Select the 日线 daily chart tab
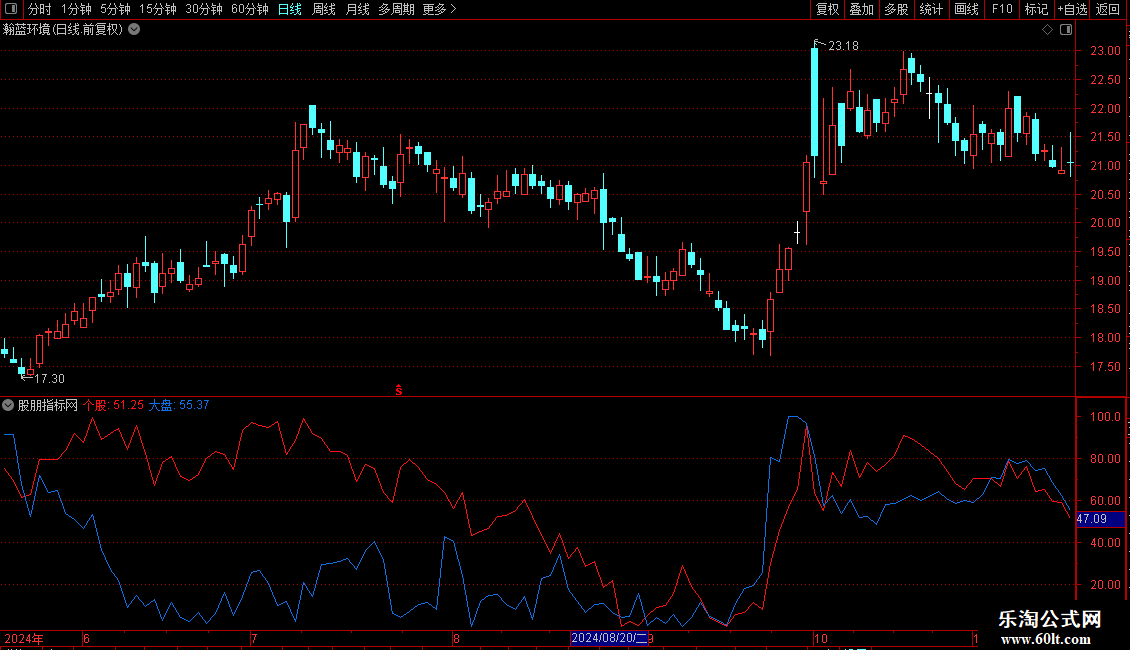This screenshot has height=650, width=1130. pos(290,9)
